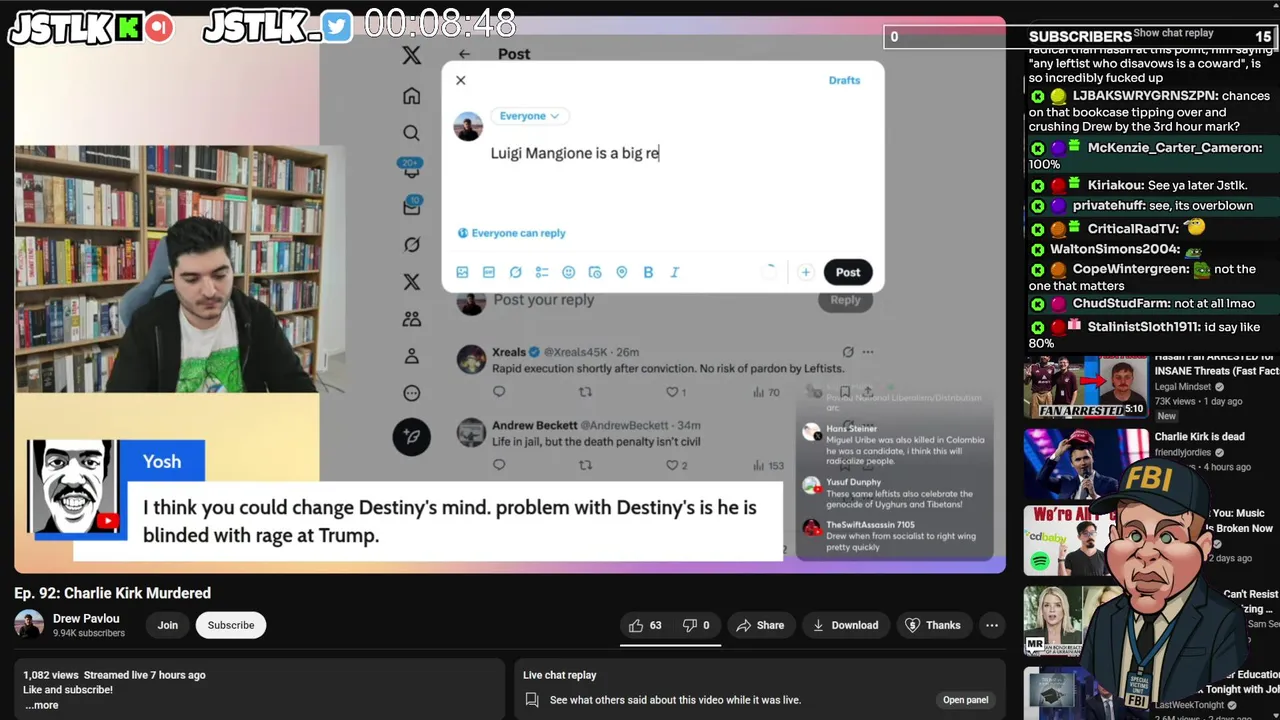The width and height of the screenshot is (1280, 720).
Task: Click red YouTube badge on Yosh superchat
Action: (x=107, y=520)
